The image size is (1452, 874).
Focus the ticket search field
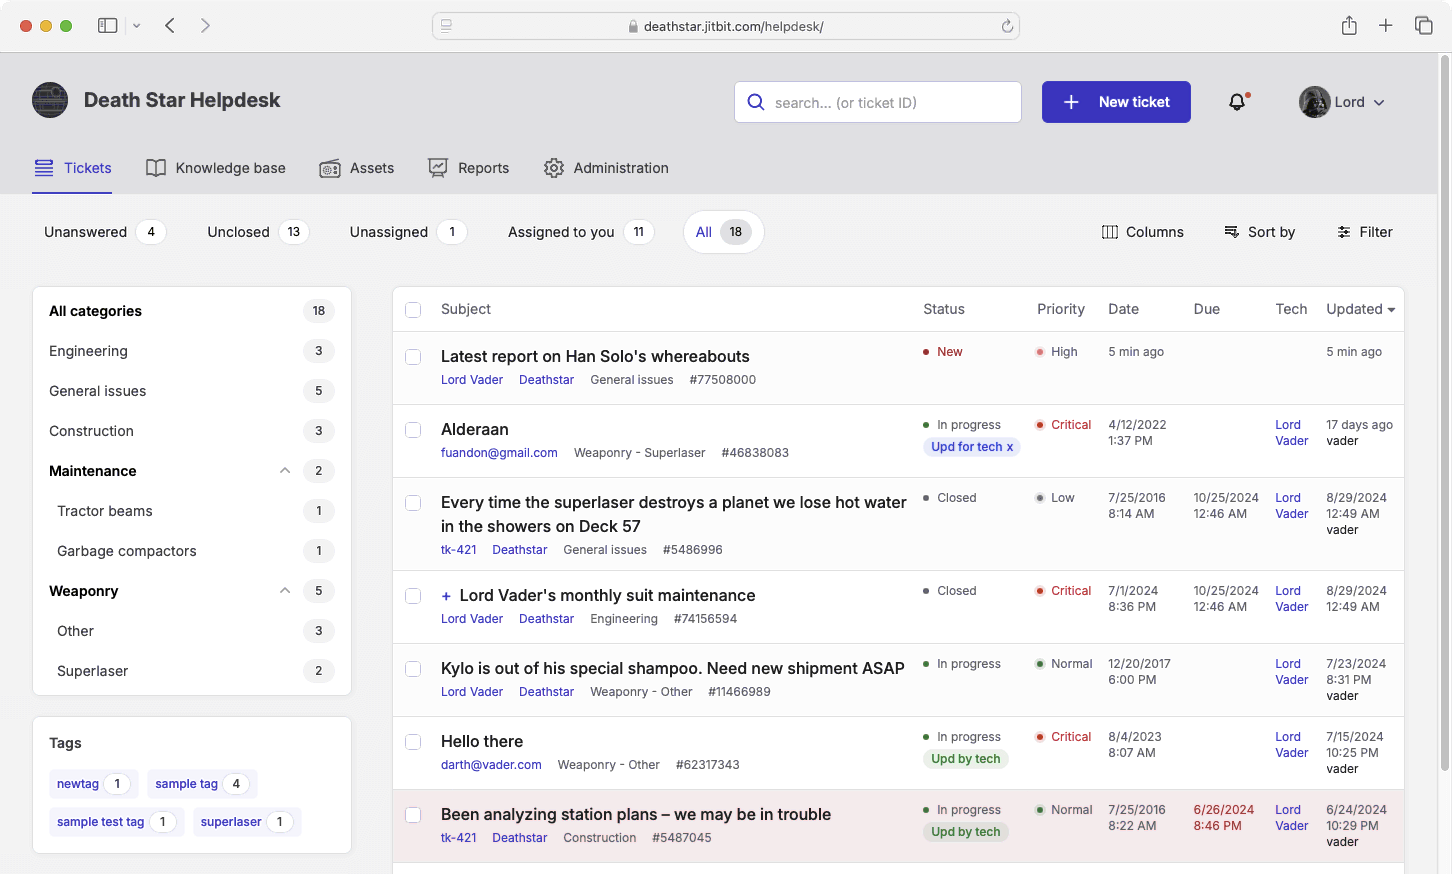point(878,102)
